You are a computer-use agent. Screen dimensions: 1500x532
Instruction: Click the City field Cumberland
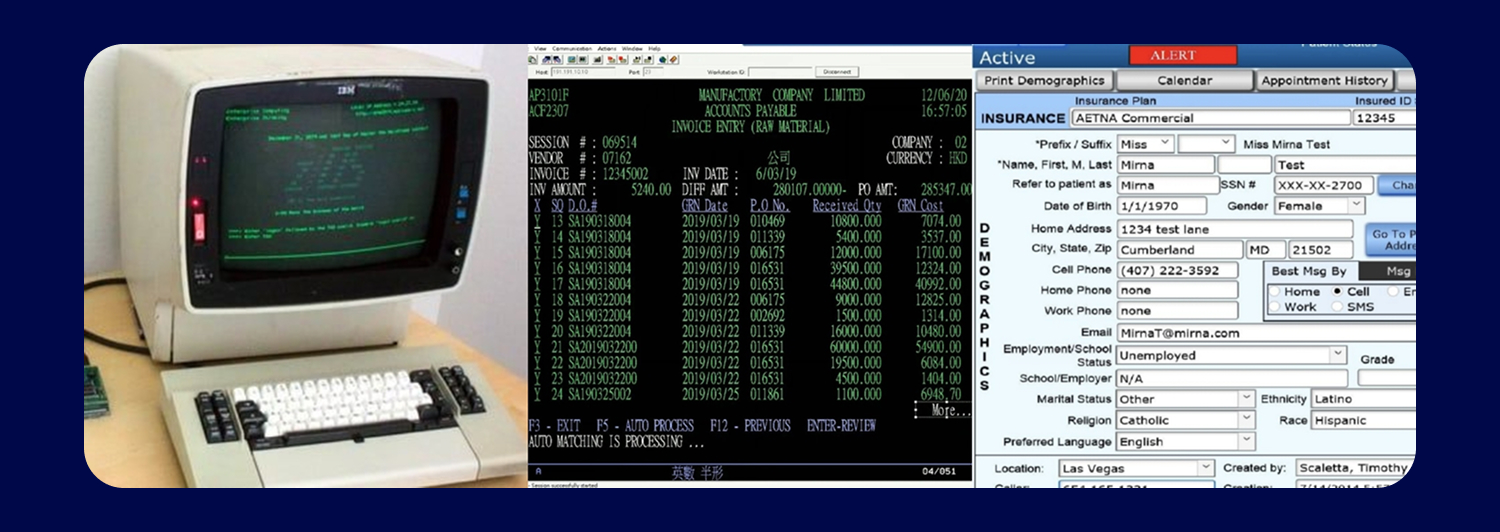[x=1179, y=249]
